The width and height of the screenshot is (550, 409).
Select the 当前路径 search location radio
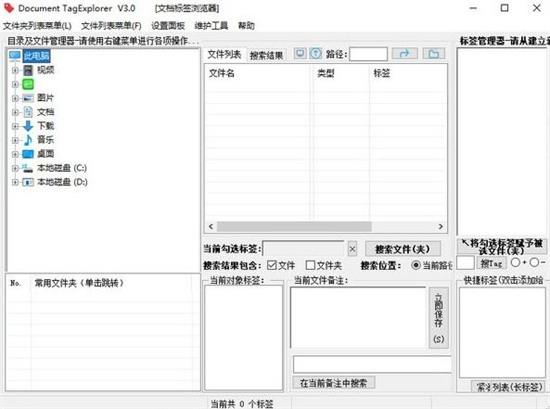(x=416, y=265)
